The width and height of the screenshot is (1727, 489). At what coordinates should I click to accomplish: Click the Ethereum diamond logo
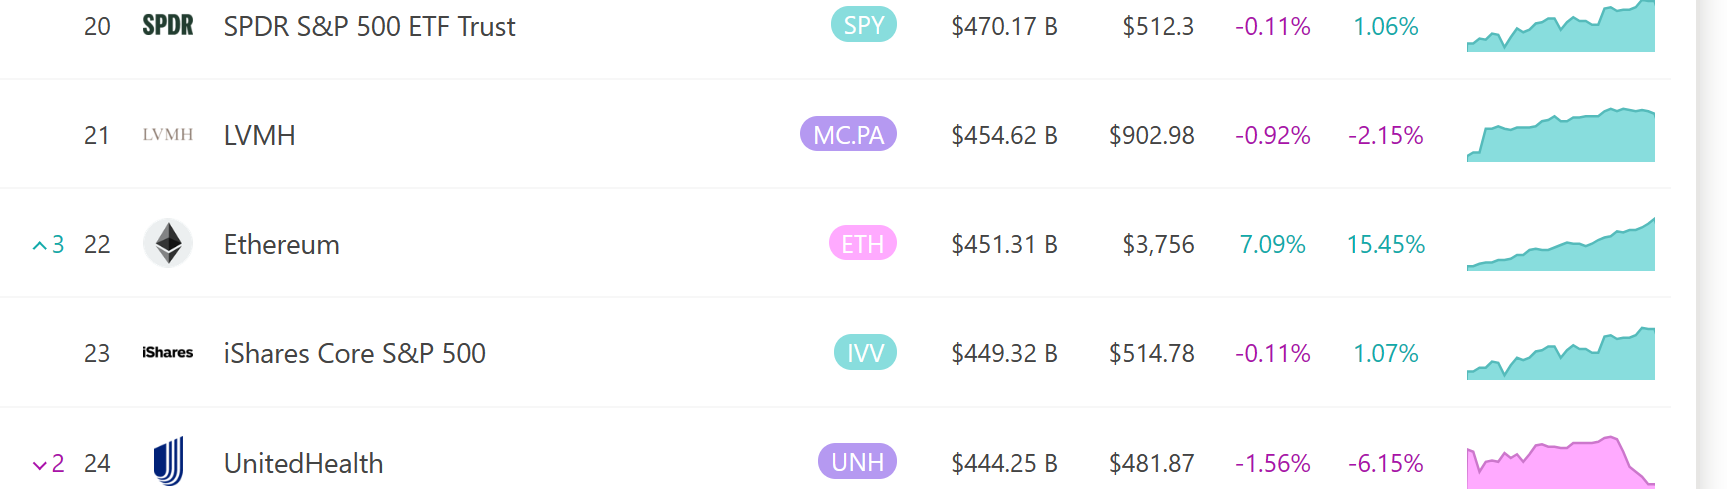168,243
